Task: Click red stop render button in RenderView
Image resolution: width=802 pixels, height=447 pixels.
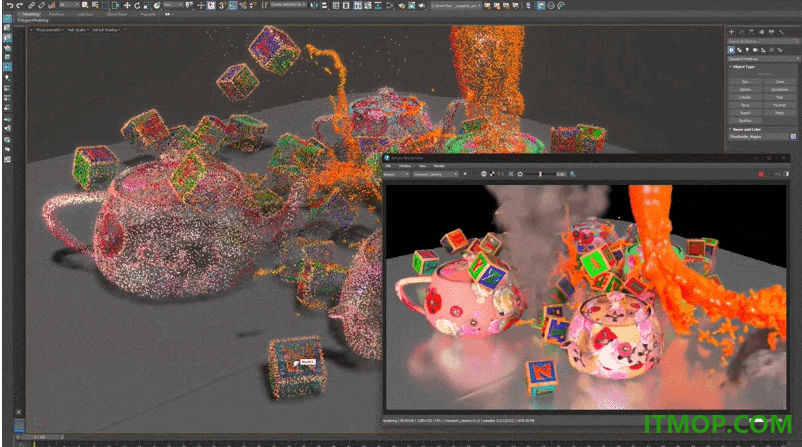Action: (761, 174)
